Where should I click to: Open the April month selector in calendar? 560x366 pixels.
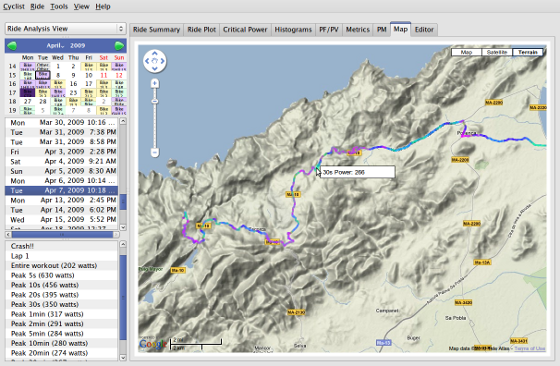(x=55, y=46)
